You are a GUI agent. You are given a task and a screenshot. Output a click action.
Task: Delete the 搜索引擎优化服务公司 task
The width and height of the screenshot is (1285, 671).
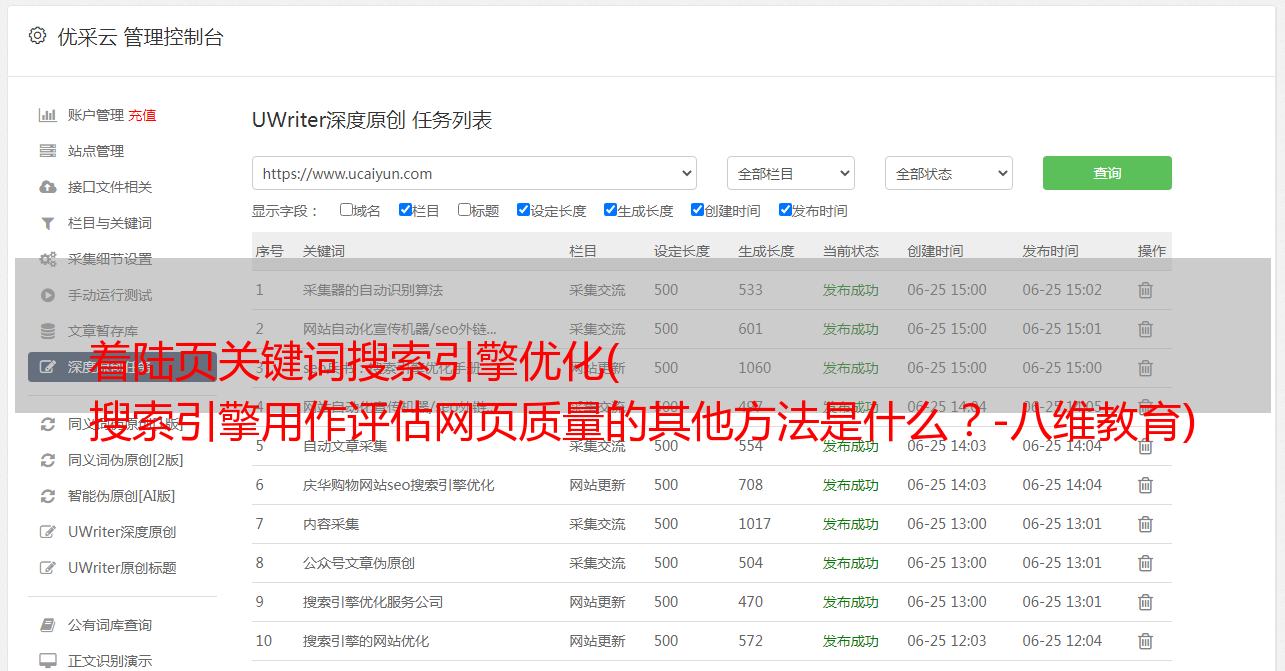(x=1145, y=602)
